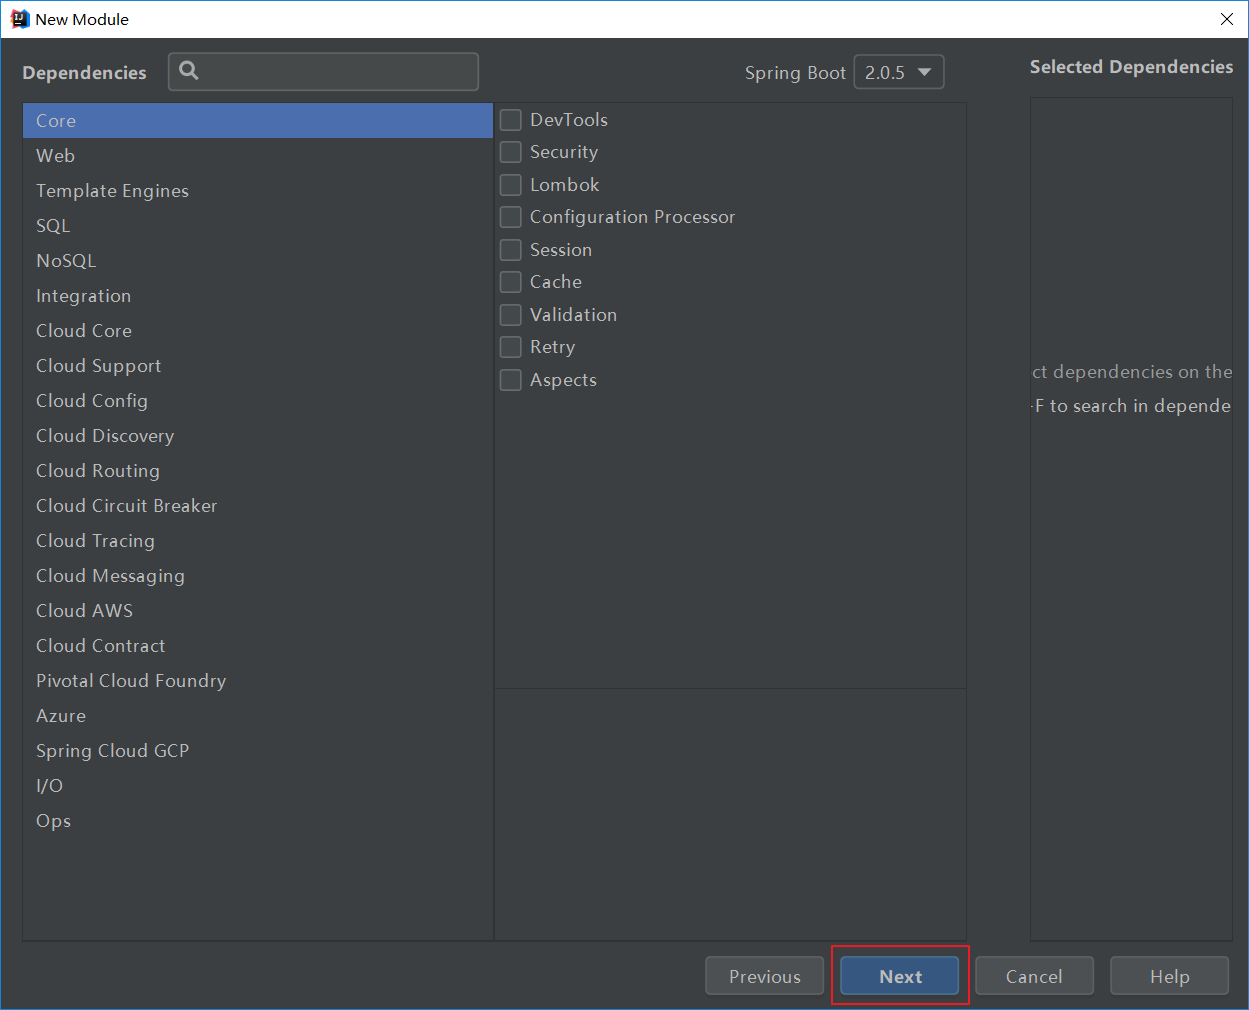Image resolution: width=1249 pixels, height=1010 pixels.
Task: Select Cloud Support category
Action: pyautogui.click(x=258, y=366)
